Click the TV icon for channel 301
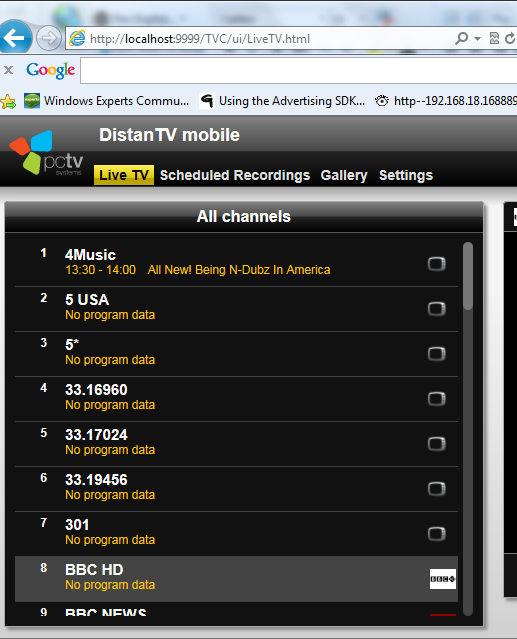 tap(437, 533)
